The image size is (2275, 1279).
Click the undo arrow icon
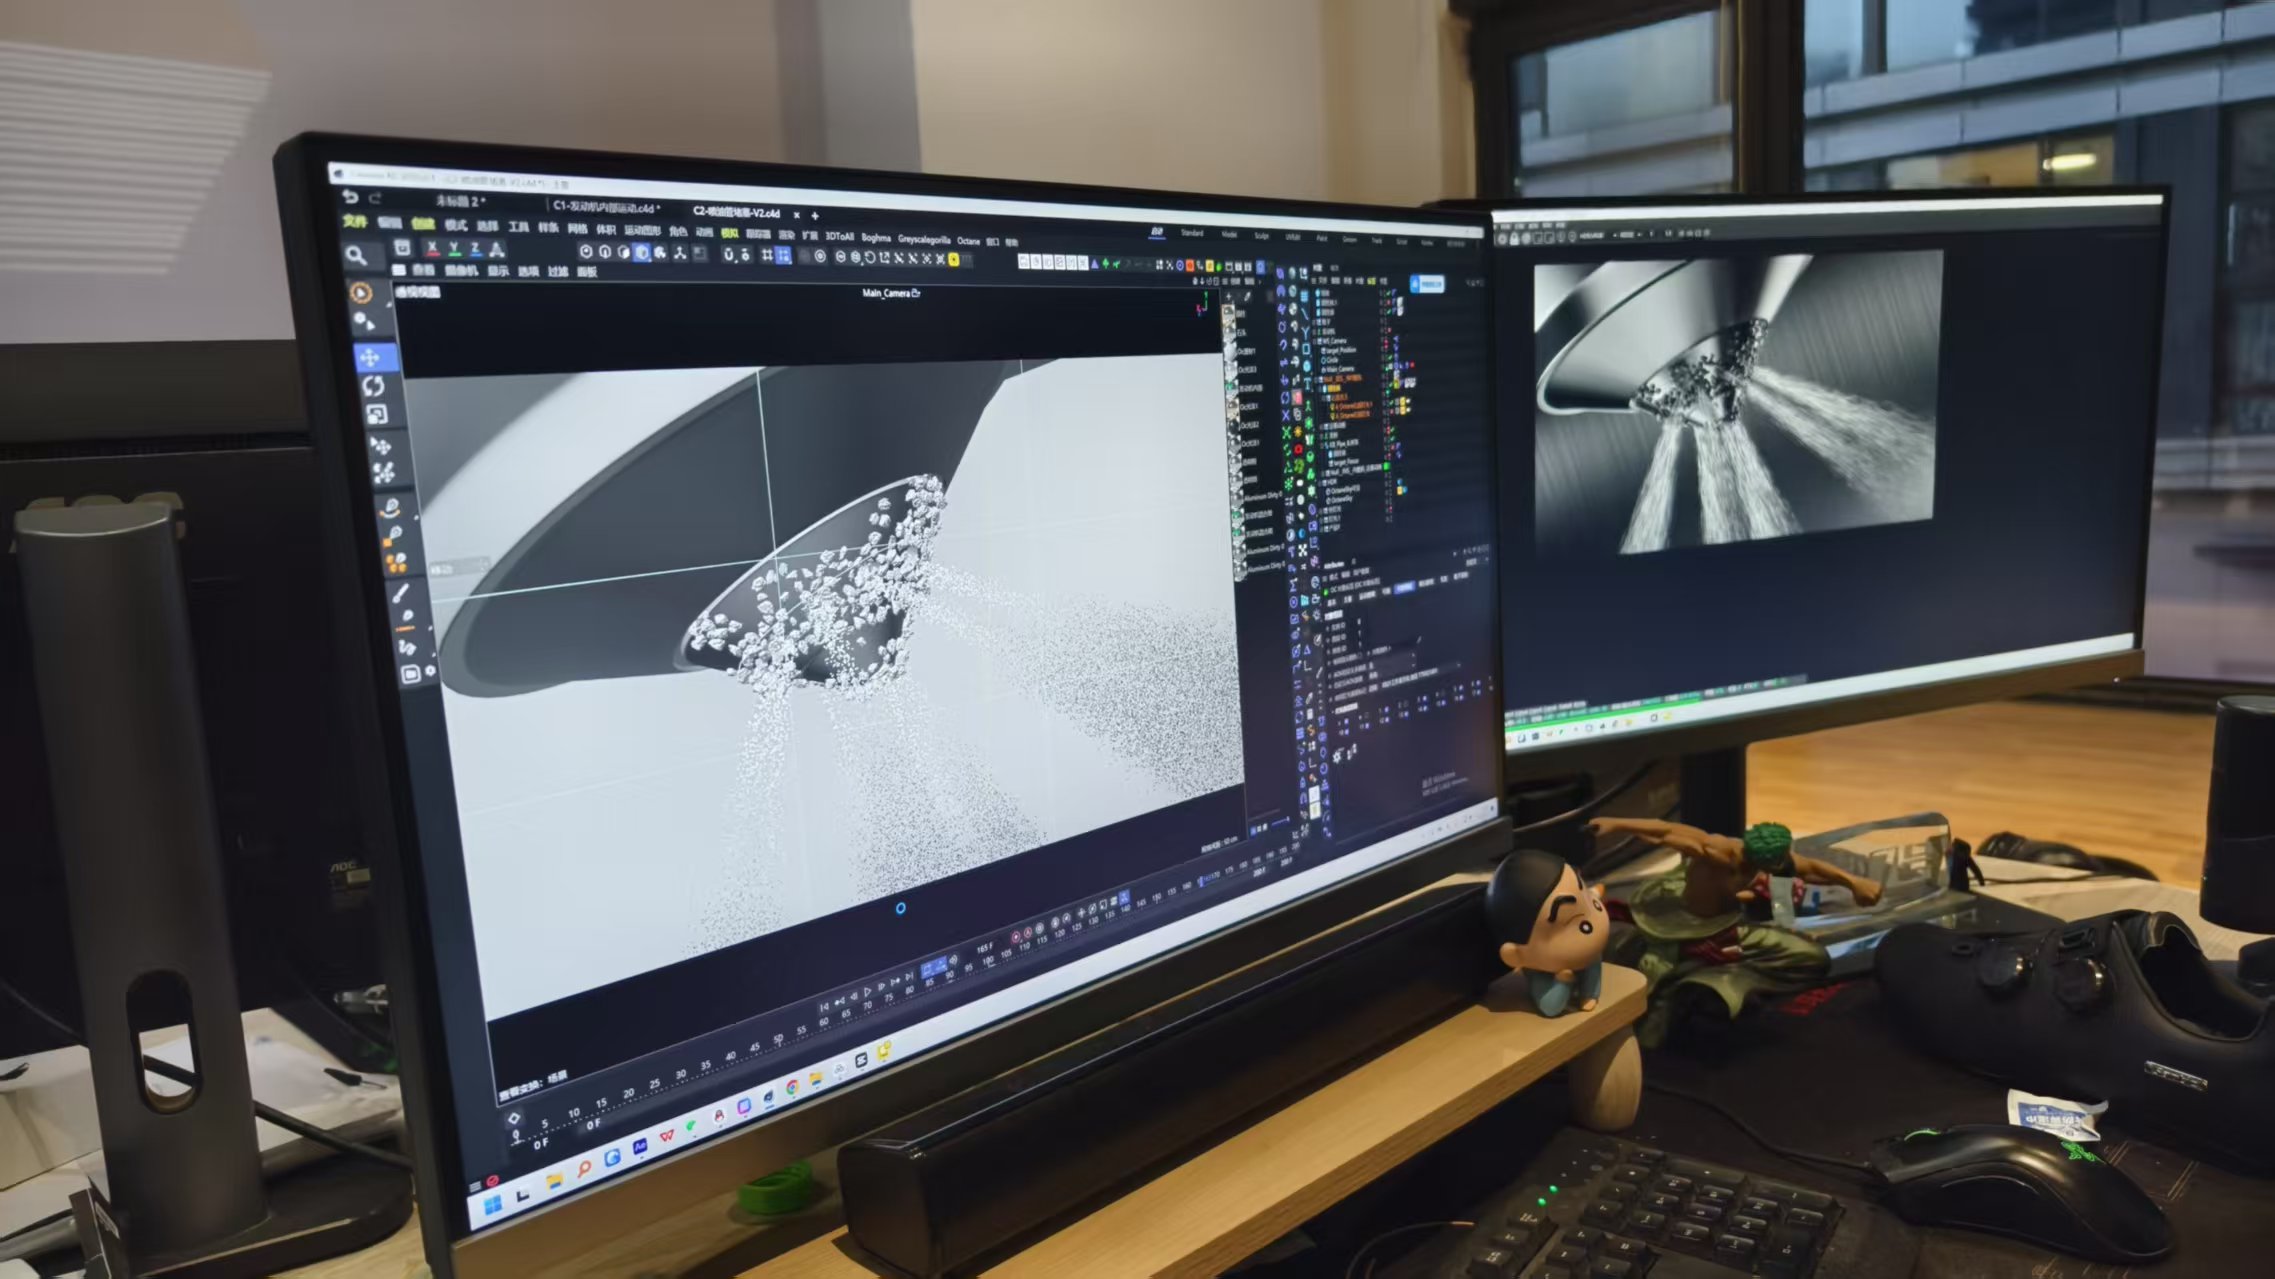pyautogui.click(x=349, y=197)
